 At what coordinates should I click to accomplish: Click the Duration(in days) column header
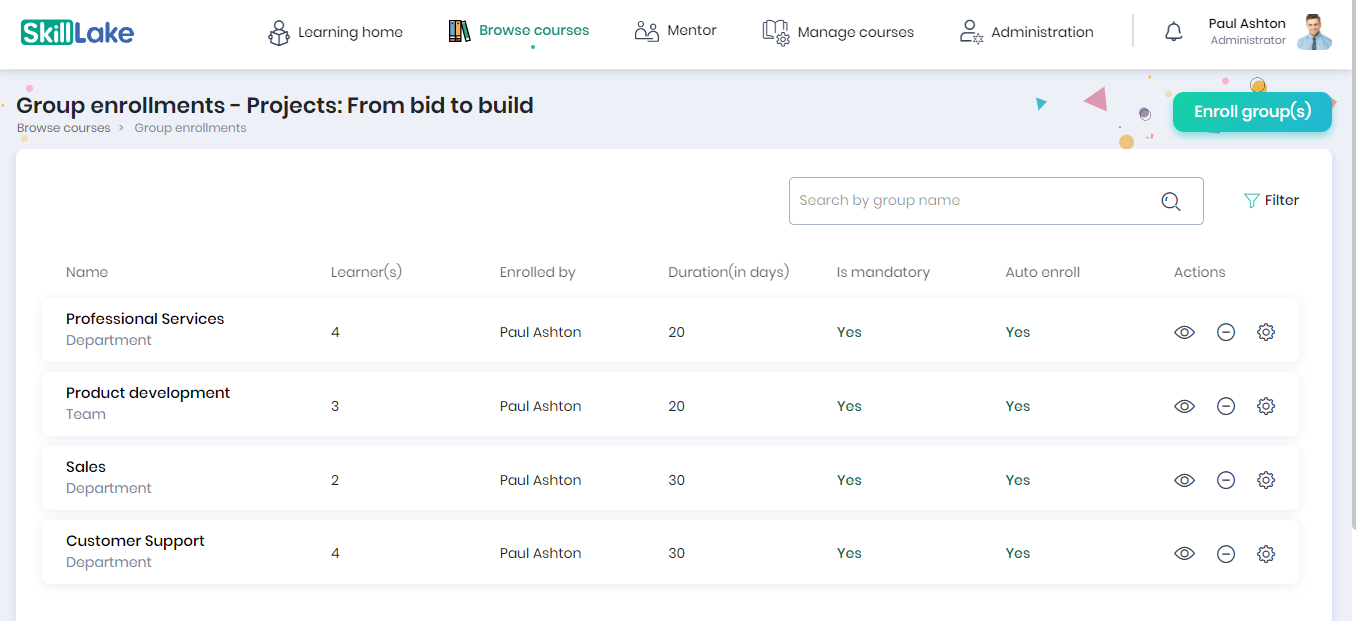point(729,272)
